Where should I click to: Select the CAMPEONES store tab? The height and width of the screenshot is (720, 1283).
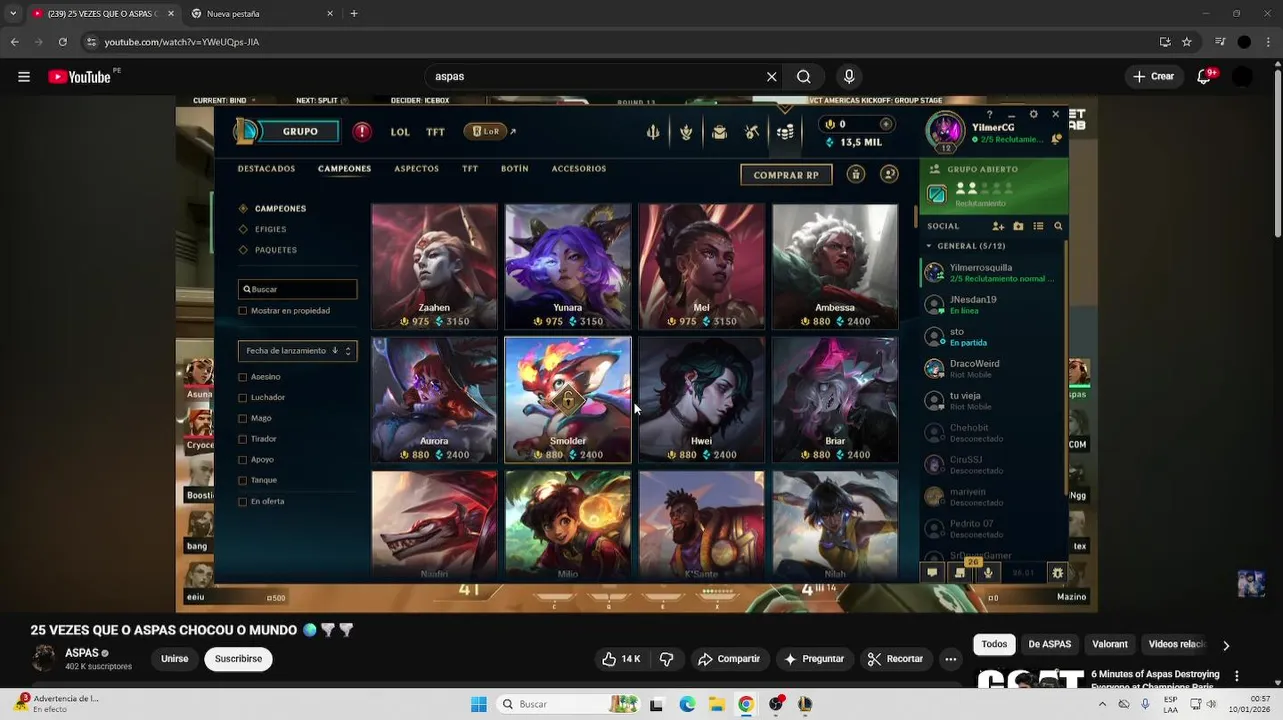tap(345, 169)
